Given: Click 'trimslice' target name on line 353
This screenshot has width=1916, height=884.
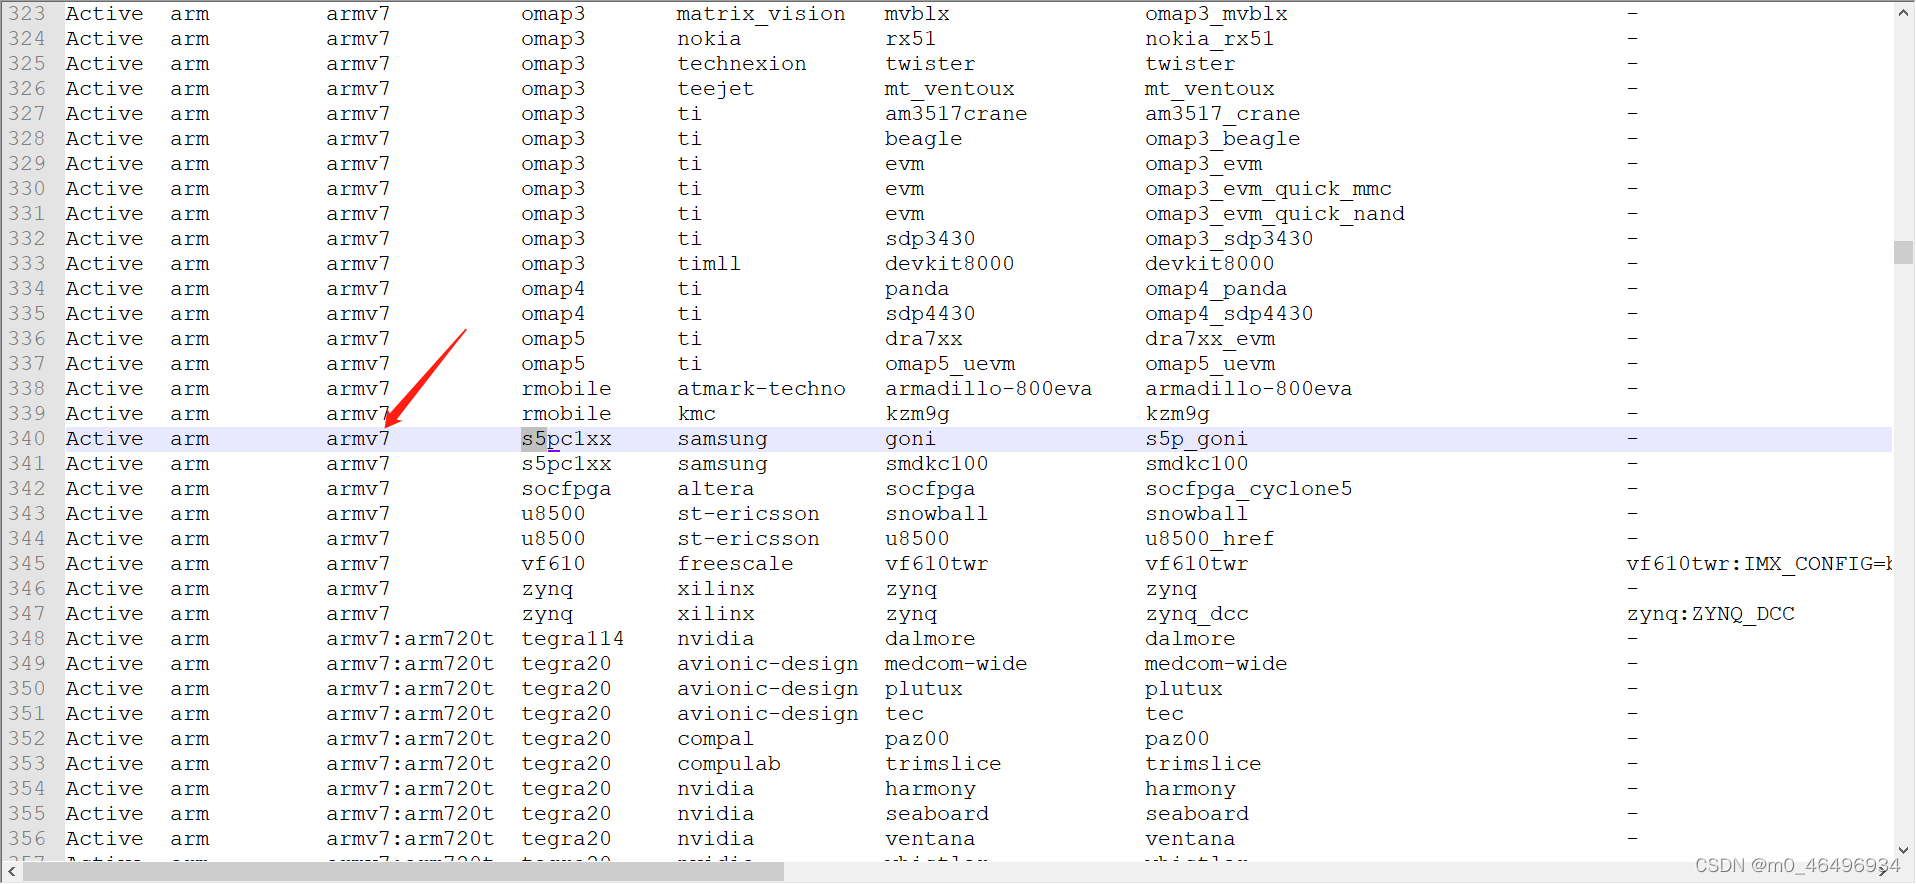Looking at the screenshot, I should click(1203, 764).
